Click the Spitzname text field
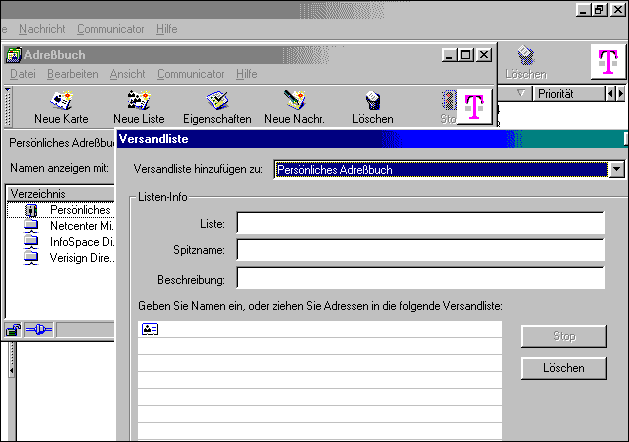 [420, 250]
